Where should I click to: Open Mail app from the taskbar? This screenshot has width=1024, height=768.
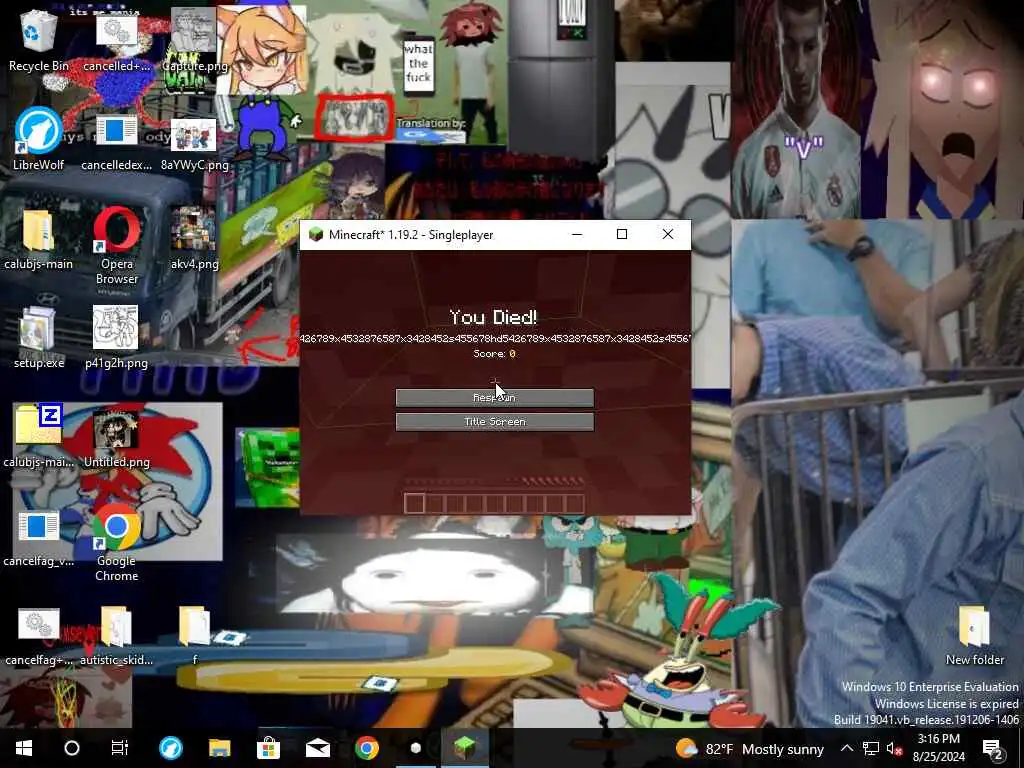click(317, 748)
